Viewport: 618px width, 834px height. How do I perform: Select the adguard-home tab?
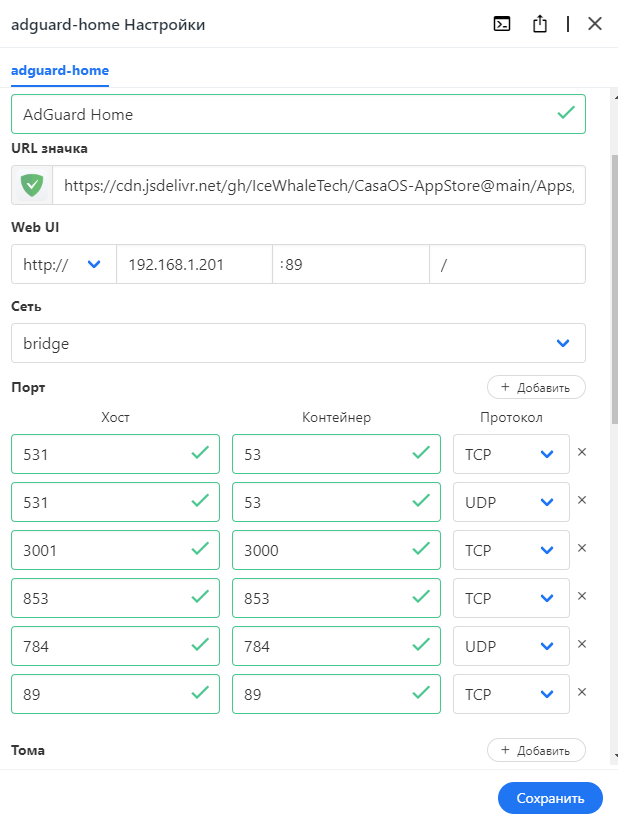point(60,71)
